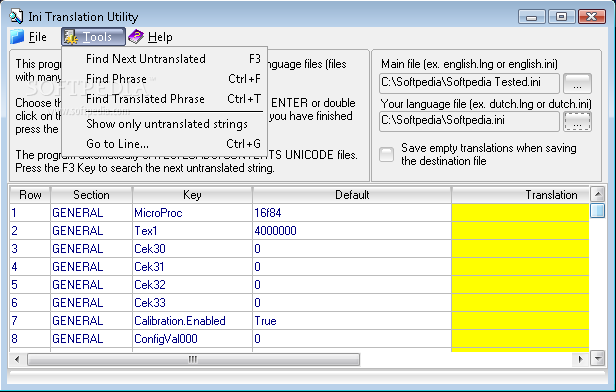The image size is (616, 392).
Task: Select the Cek33 key cell
Action: tap(192, 303)
